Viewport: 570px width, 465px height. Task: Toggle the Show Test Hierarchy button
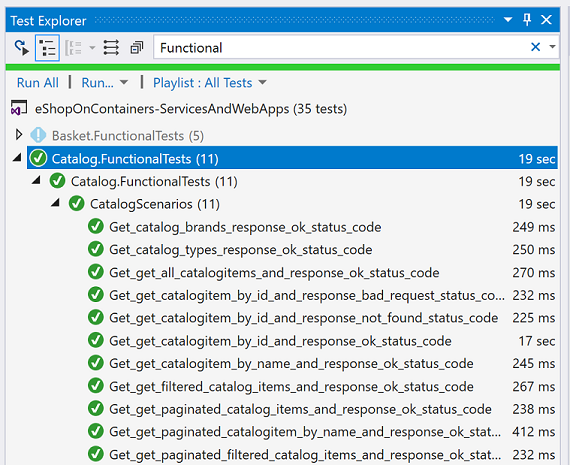point(47,48)
